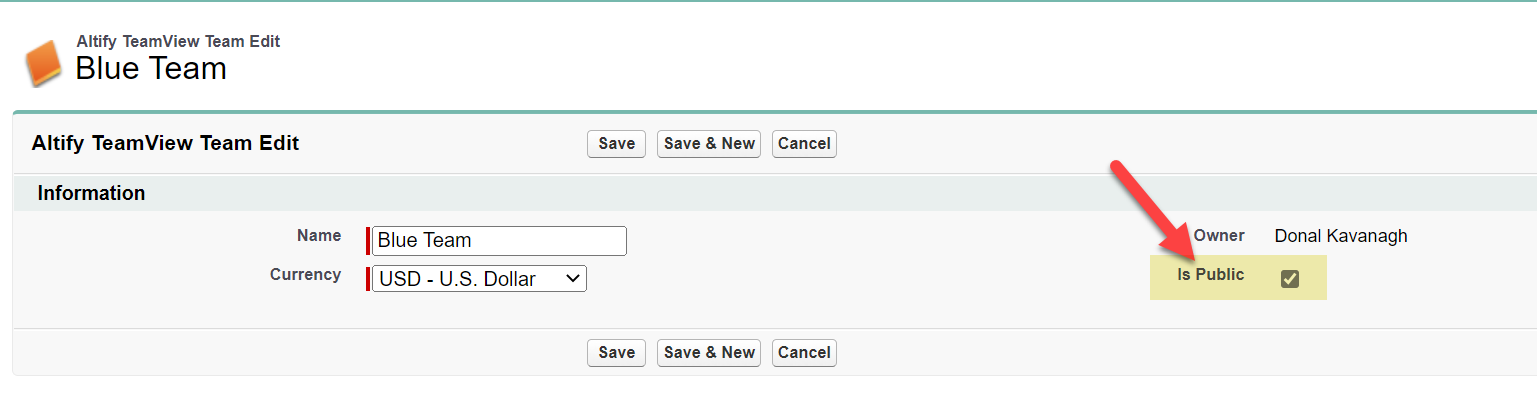
Task: Click the top Save & New button
Action: point(709,144)
